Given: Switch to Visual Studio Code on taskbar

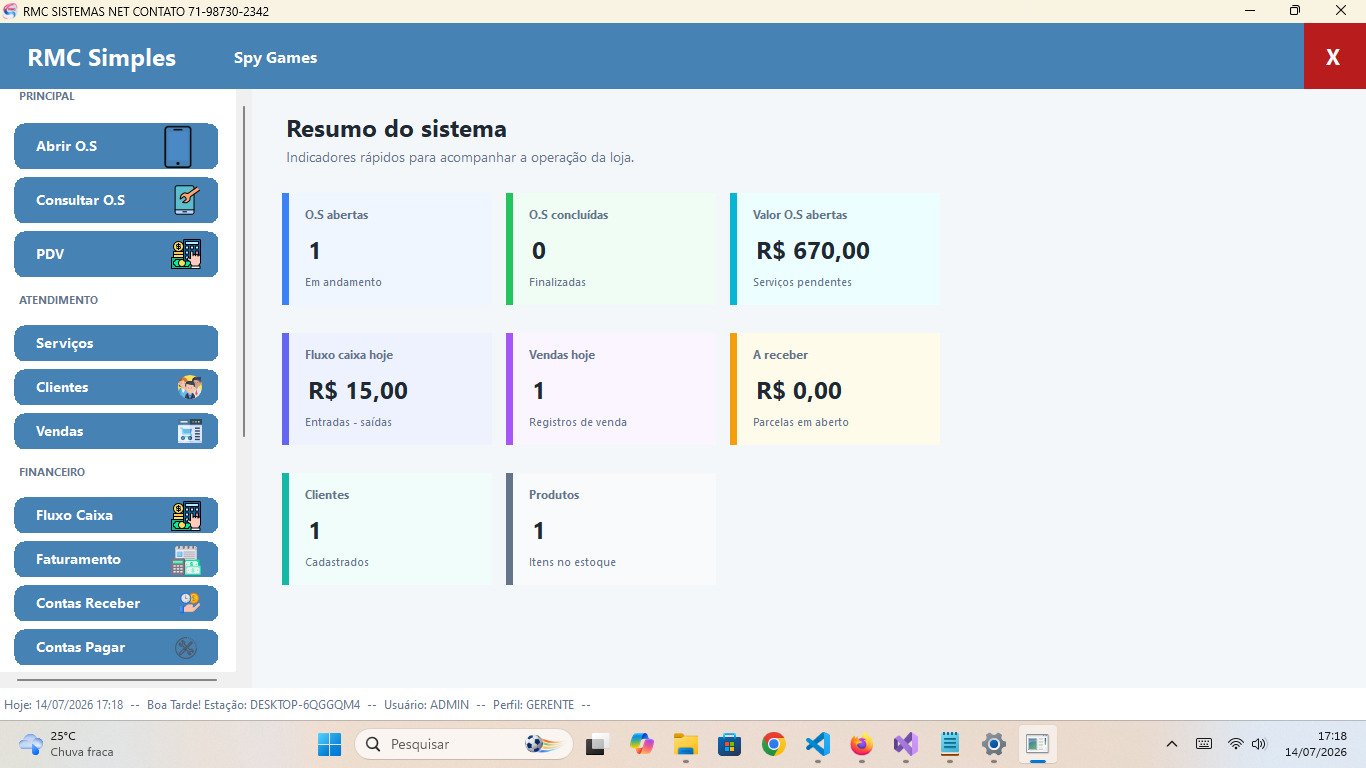Looking at the screenshot, I should (x=817, y=744).
